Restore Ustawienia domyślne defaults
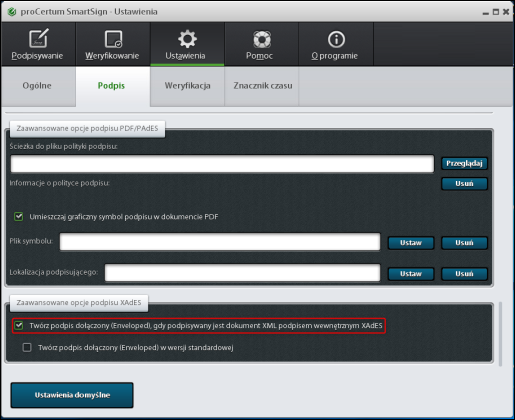The height and width of the screenshot is (420, 515). 72,395
